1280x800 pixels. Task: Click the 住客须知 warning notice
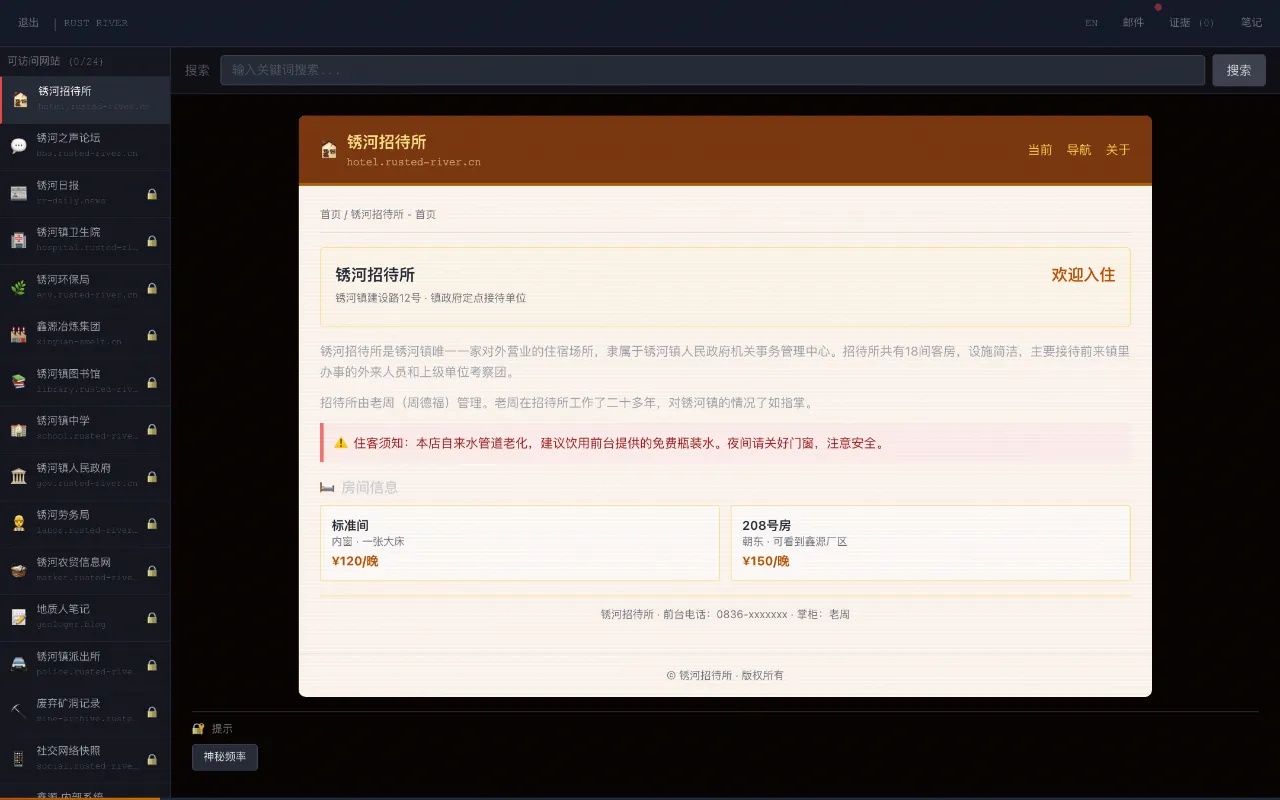726,443
